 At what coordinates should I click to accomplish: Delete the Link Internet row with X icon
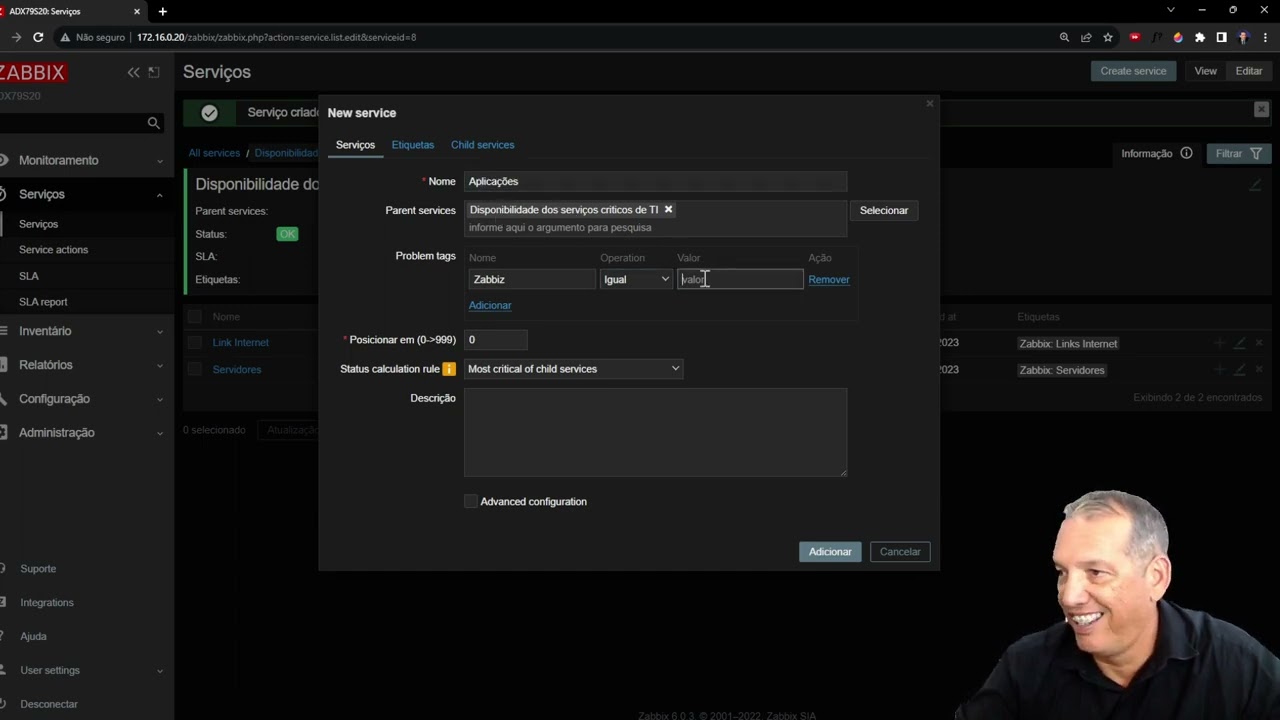(1259, 343)
